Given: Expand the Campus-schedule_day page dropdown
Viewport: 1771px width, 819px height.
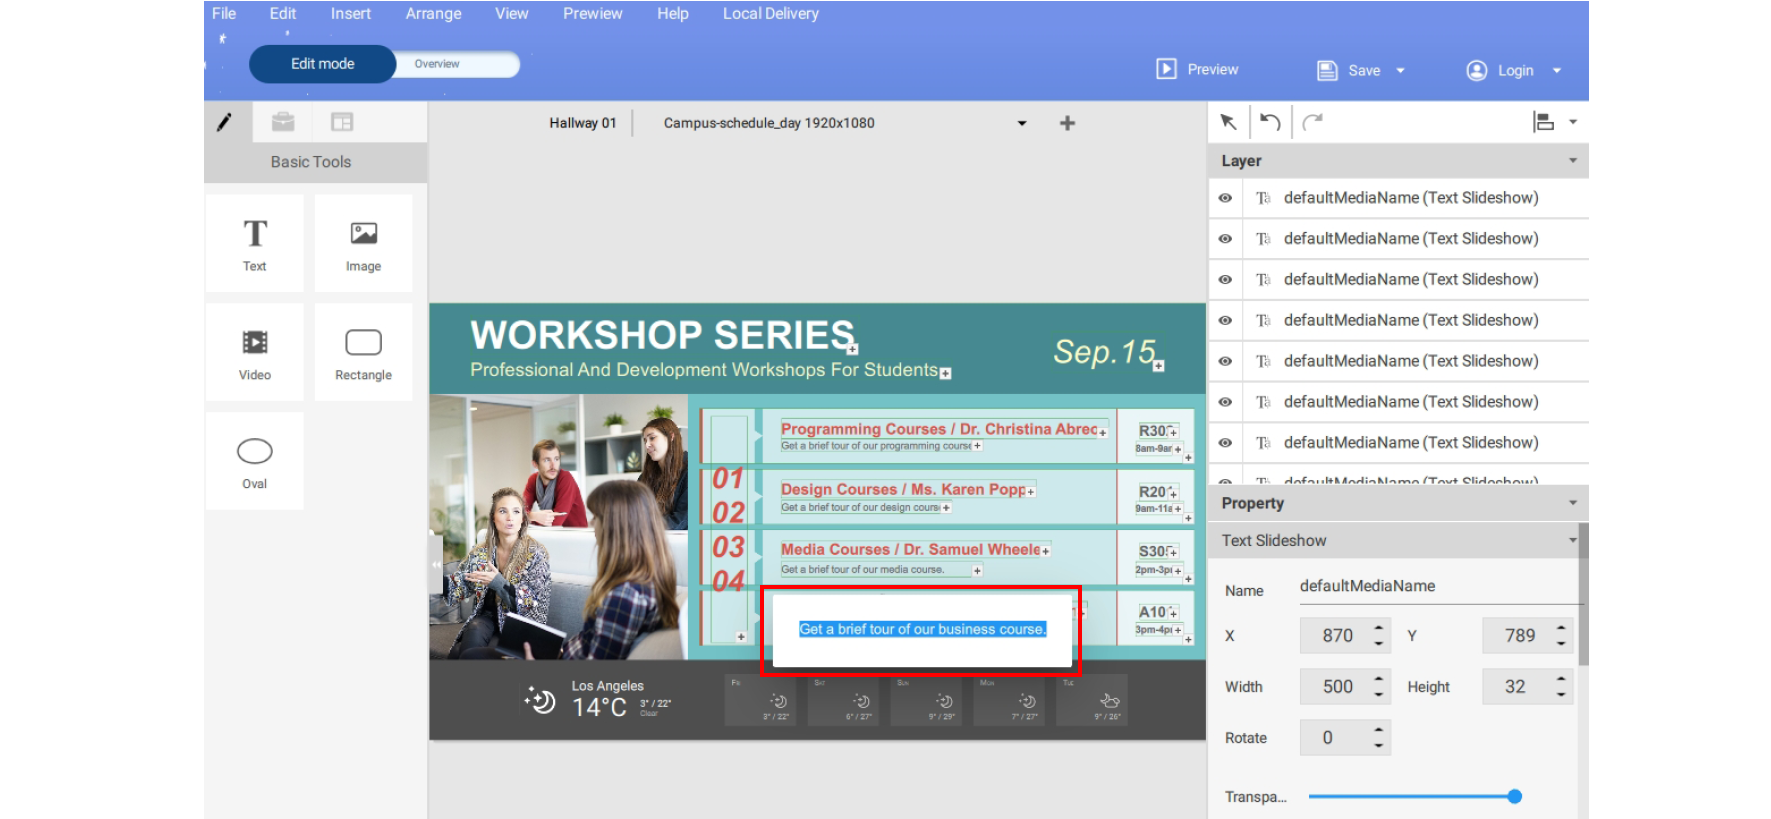Looking at the screenshot, I should click(1021, 123).
